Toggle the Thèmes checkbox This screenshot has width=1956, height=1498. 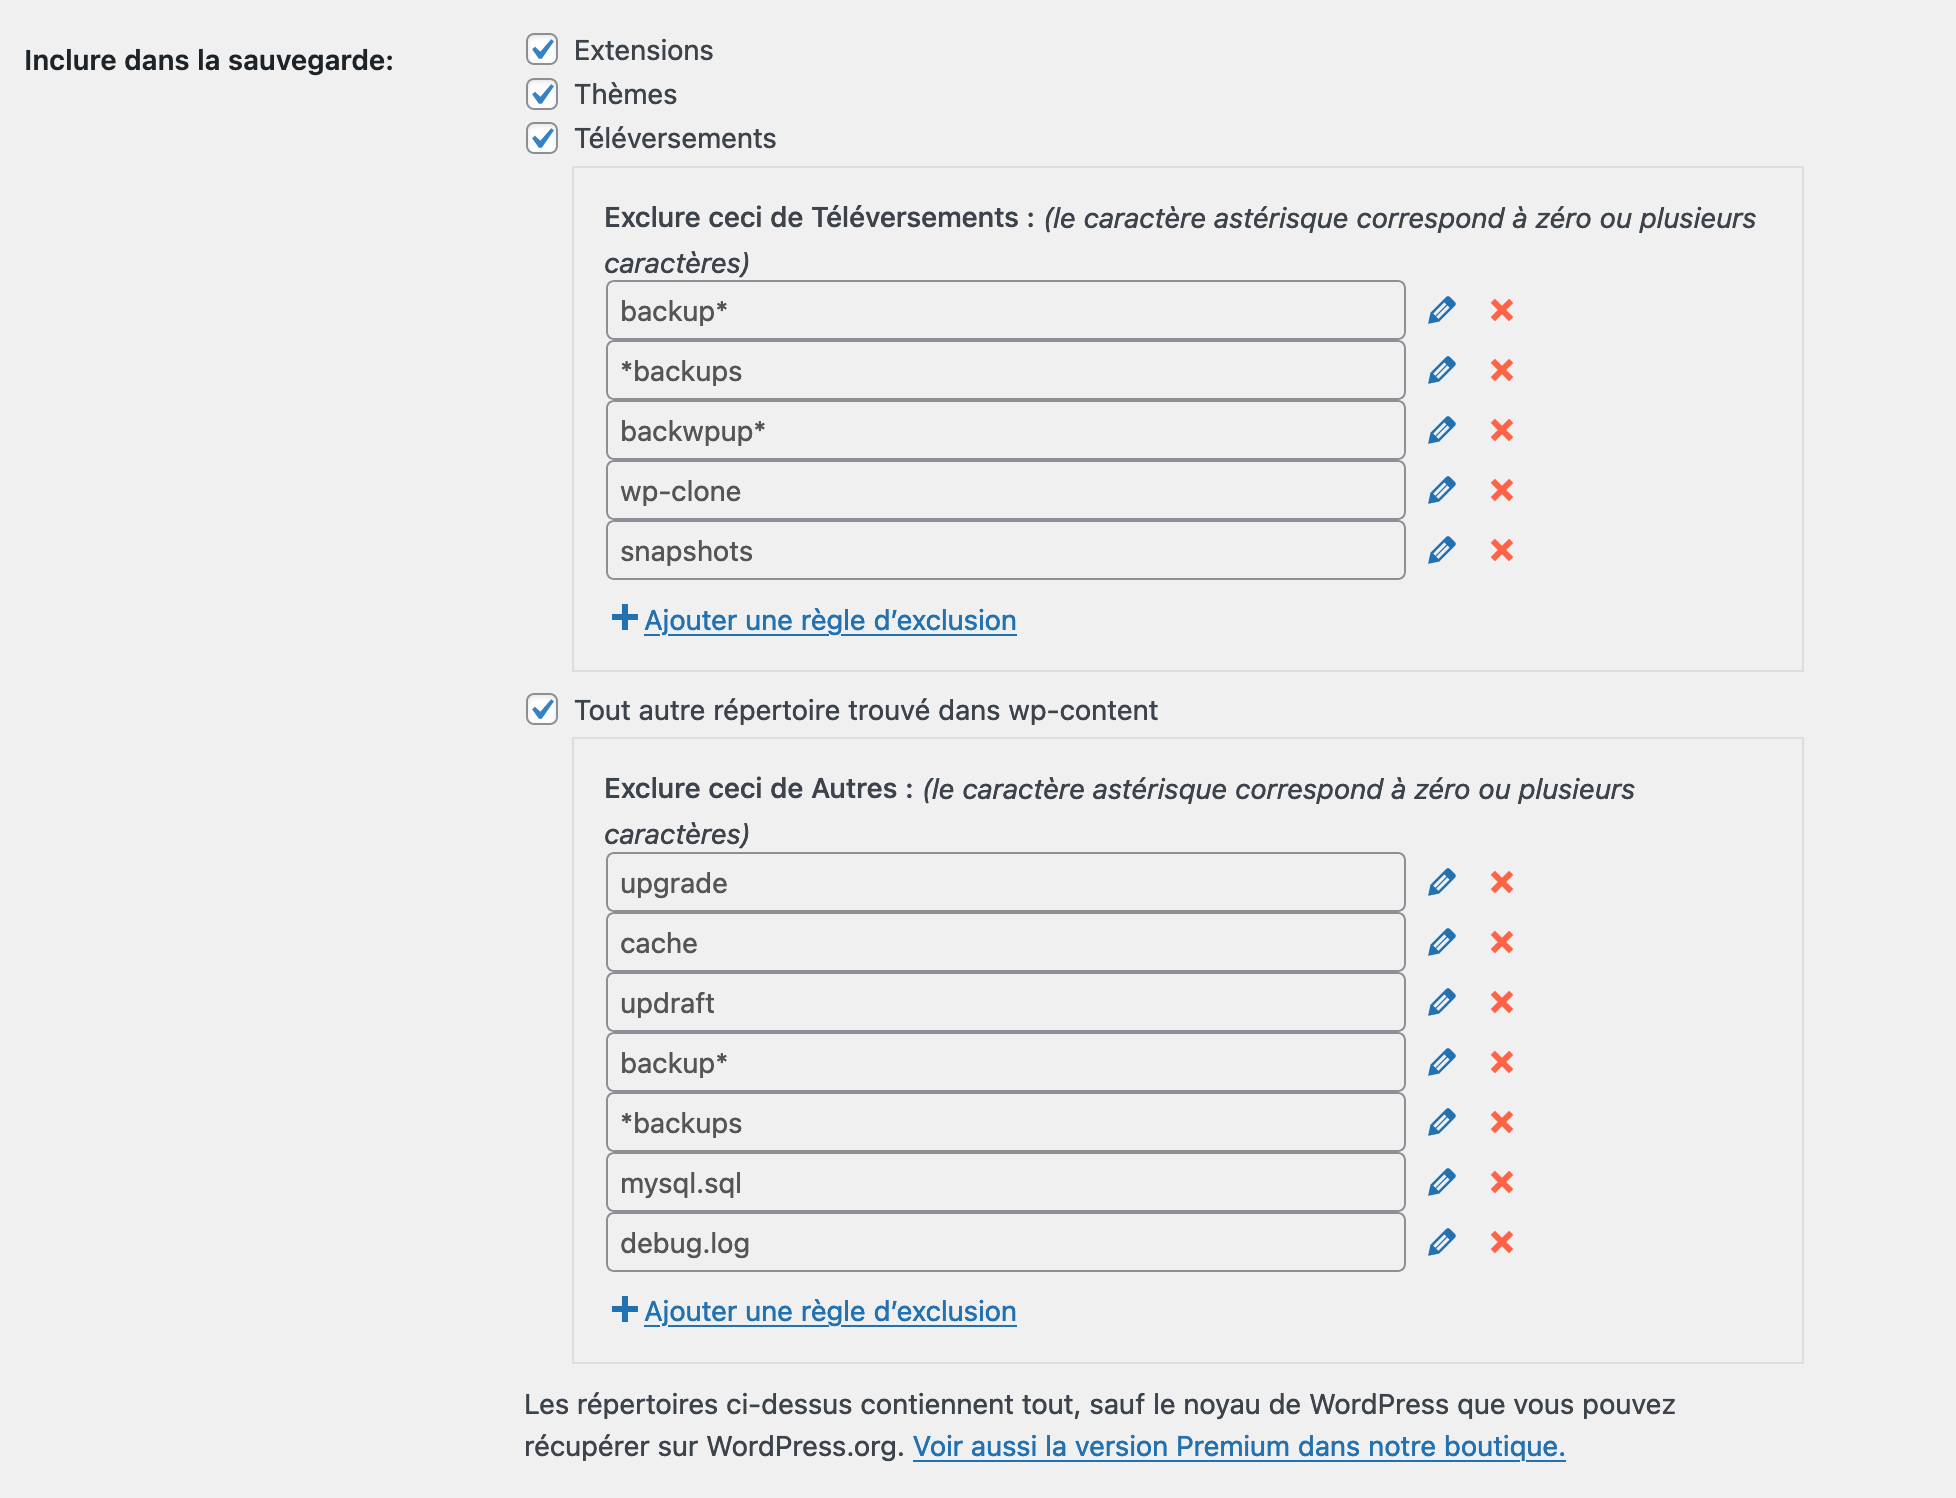(542, 94)
